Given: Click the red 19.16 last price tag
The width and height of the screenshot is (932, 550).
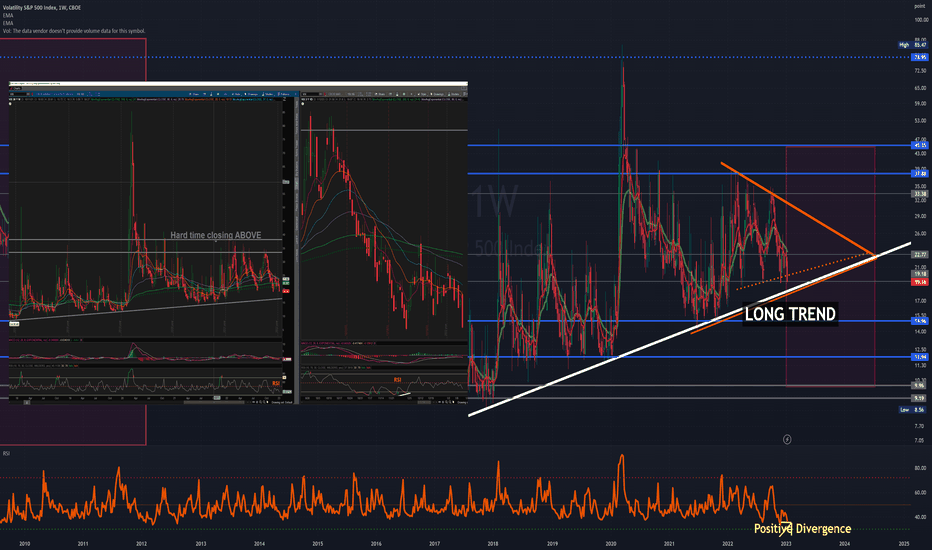Looking at the screenshot, I should click(920, 282).
